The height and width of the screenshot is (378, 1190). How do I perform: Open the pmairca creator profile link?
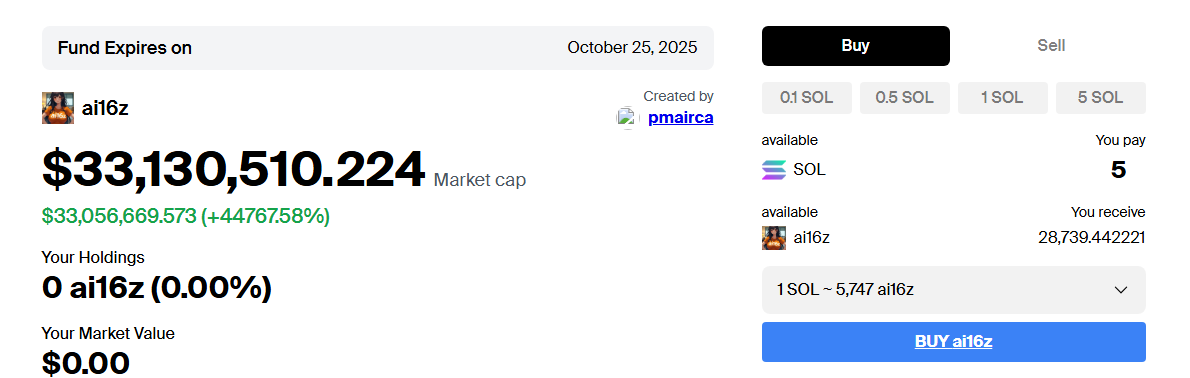681,118
